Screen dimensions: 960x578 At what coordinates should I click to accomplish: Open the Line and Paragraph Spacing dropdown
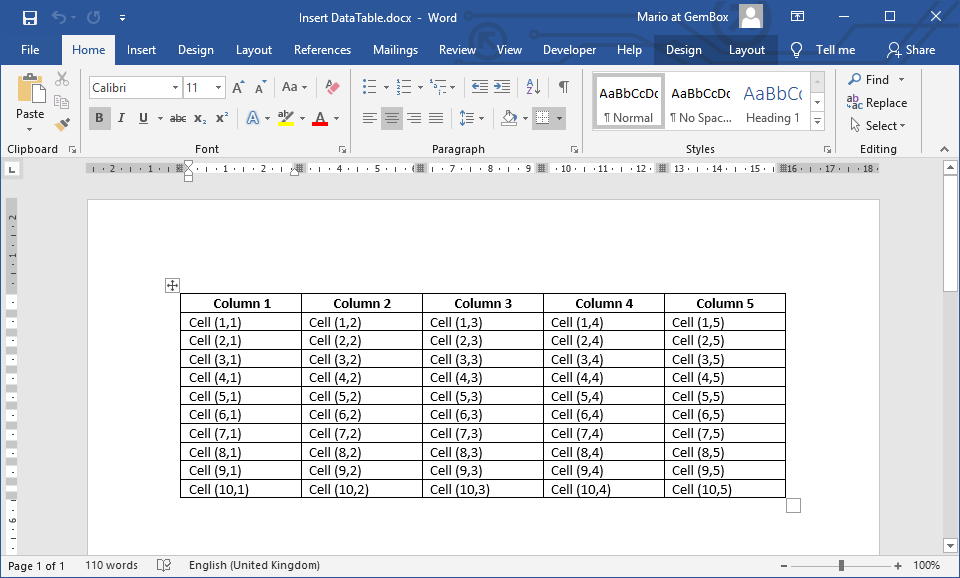471,118
